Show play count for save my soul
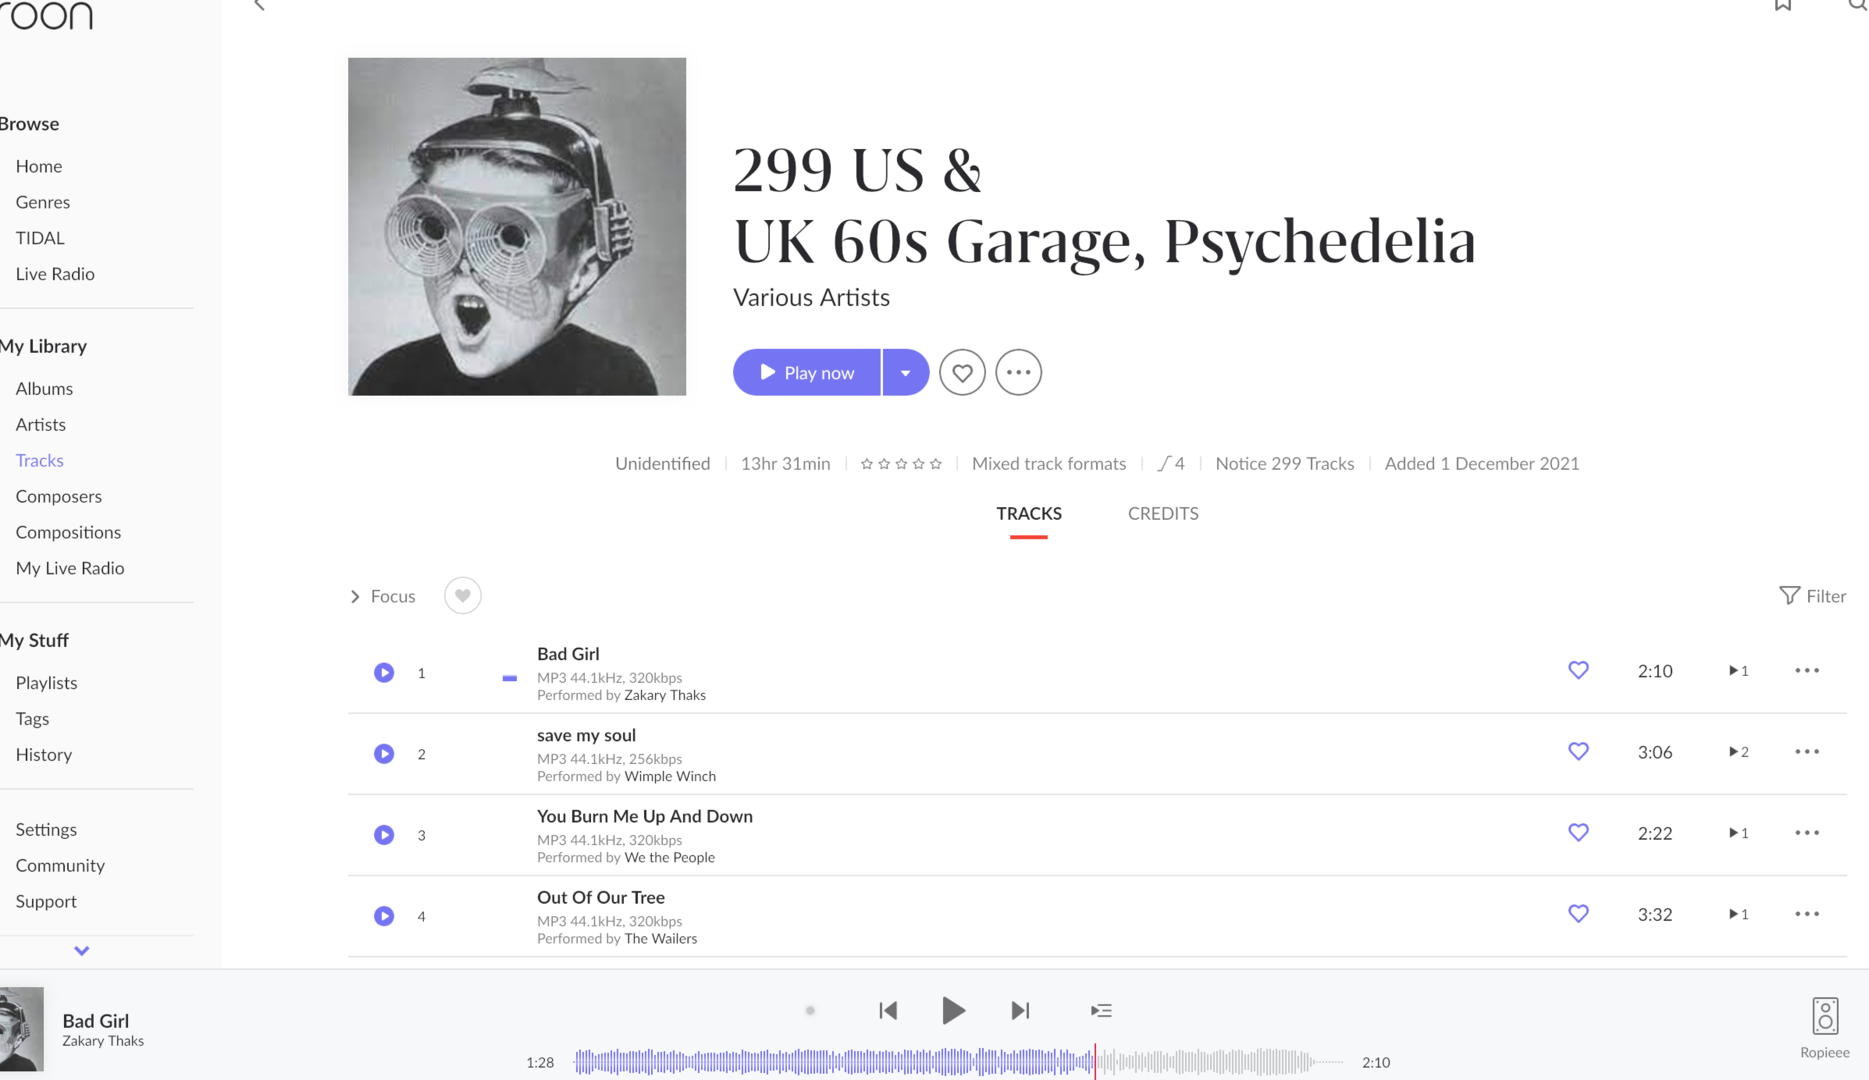 (1739, 752)
